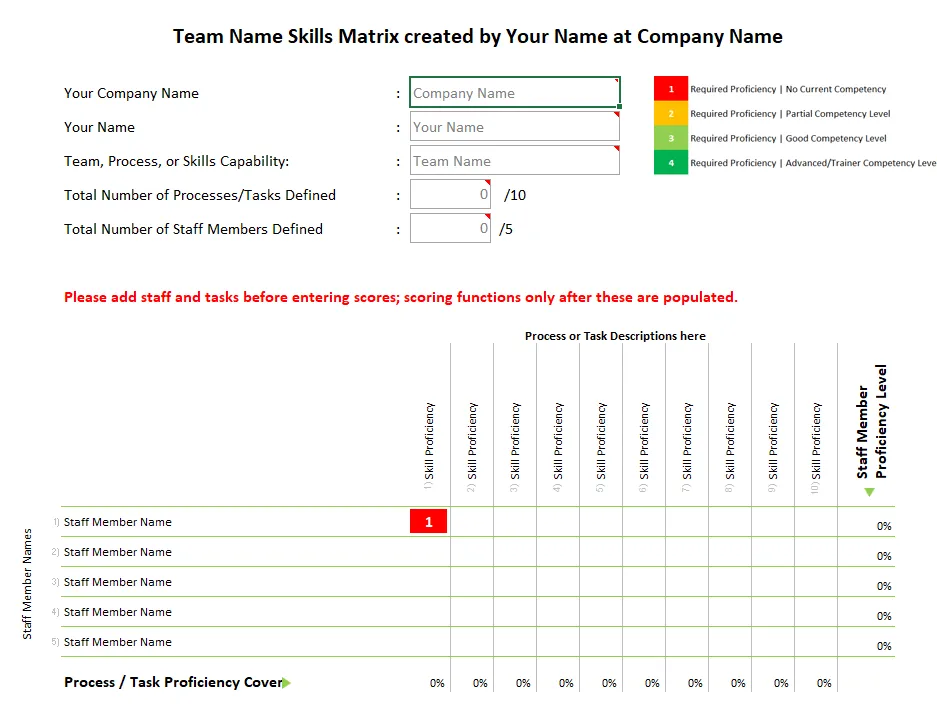Viewport: 937px width, 716px height.
Task: Select the processes count cell beside /10
Action: (x=450, y=194)
